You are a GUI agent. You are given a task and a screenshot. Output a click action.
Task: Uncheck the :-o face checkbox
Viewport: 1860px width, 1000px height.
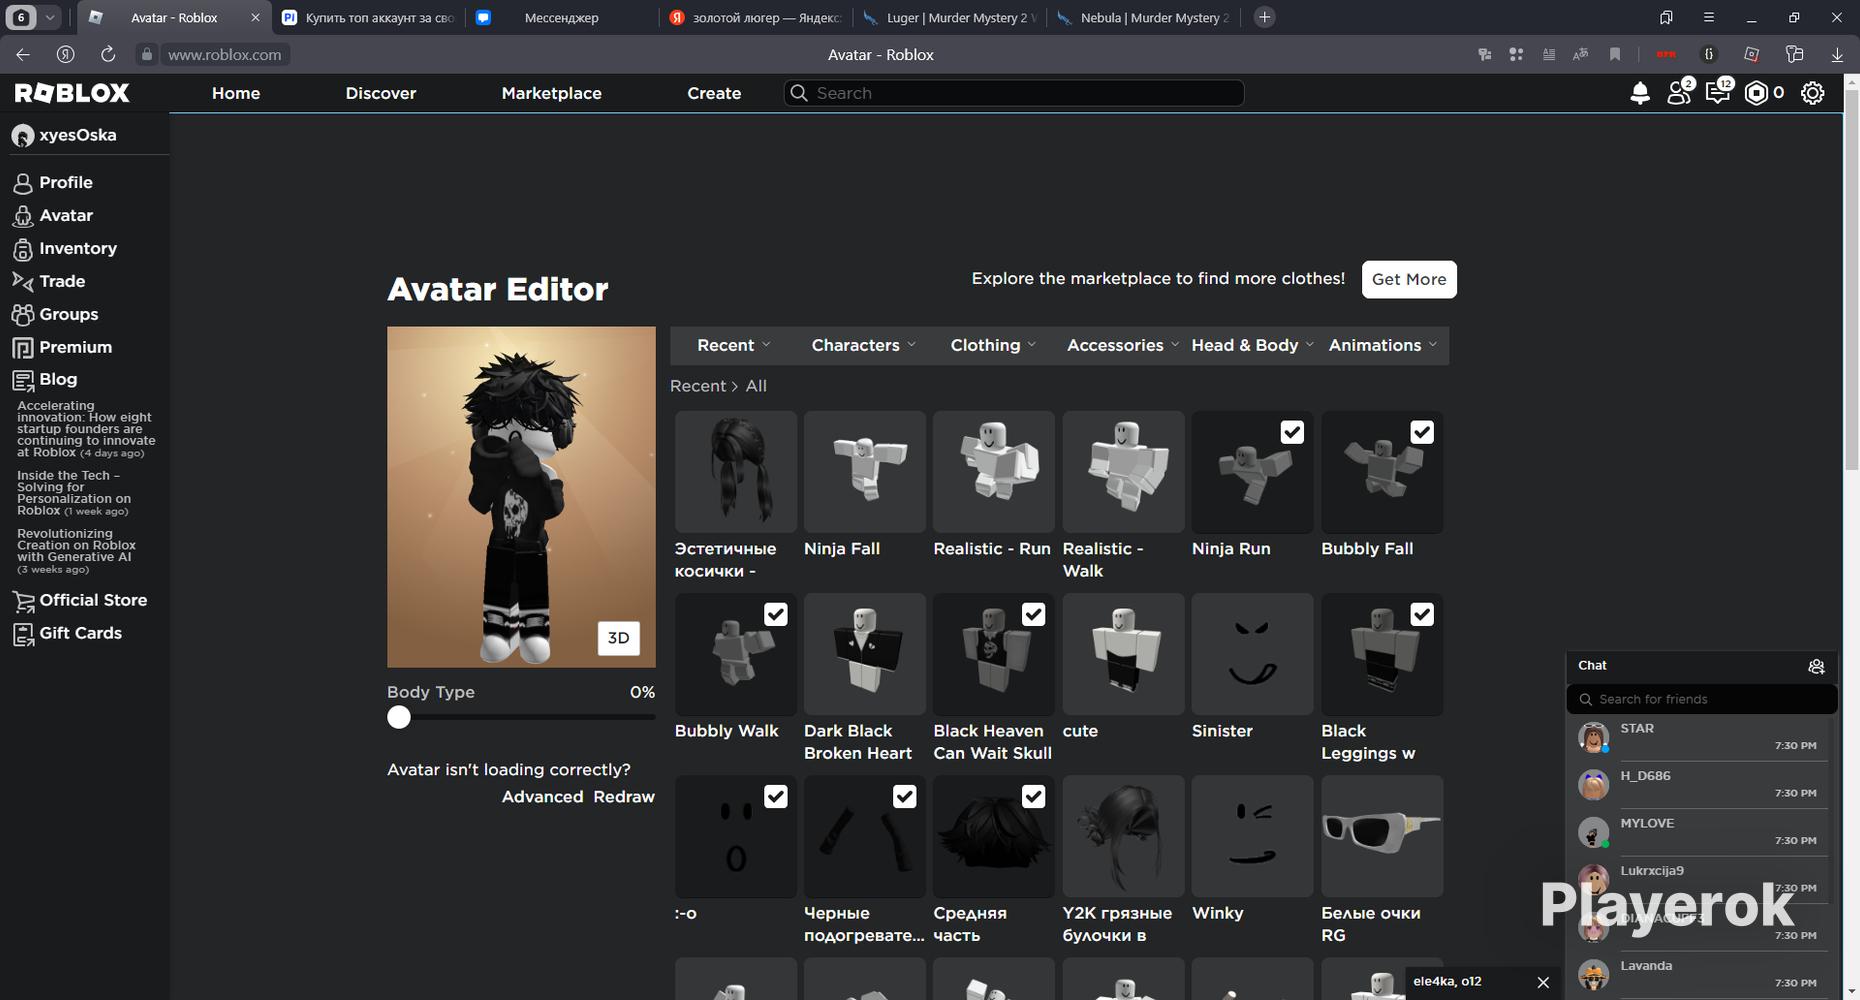pyautogui.click(x=775, y=796)
